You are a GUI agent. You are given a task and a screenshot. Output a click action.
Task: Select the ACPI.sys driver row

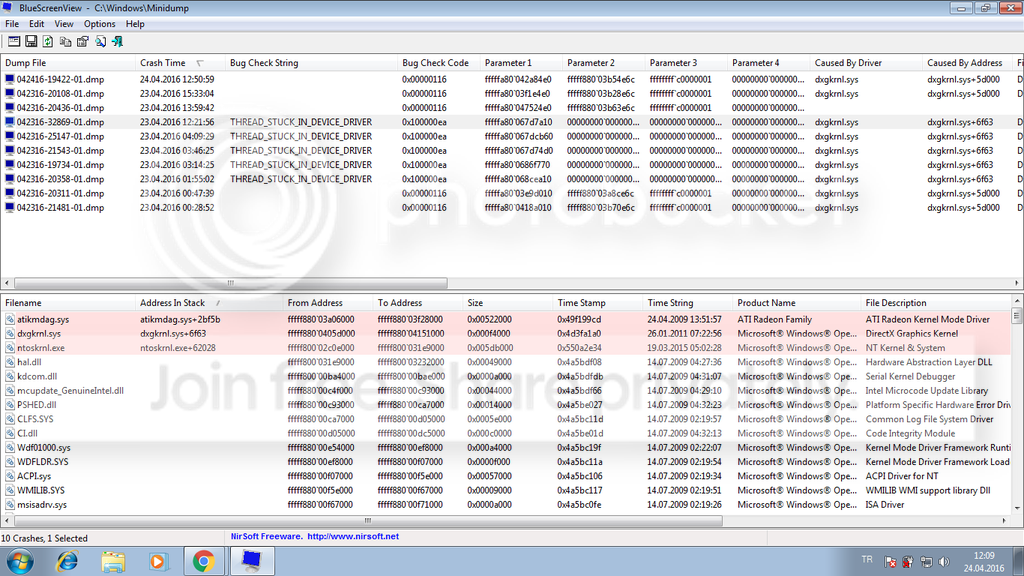coord(506,476)
